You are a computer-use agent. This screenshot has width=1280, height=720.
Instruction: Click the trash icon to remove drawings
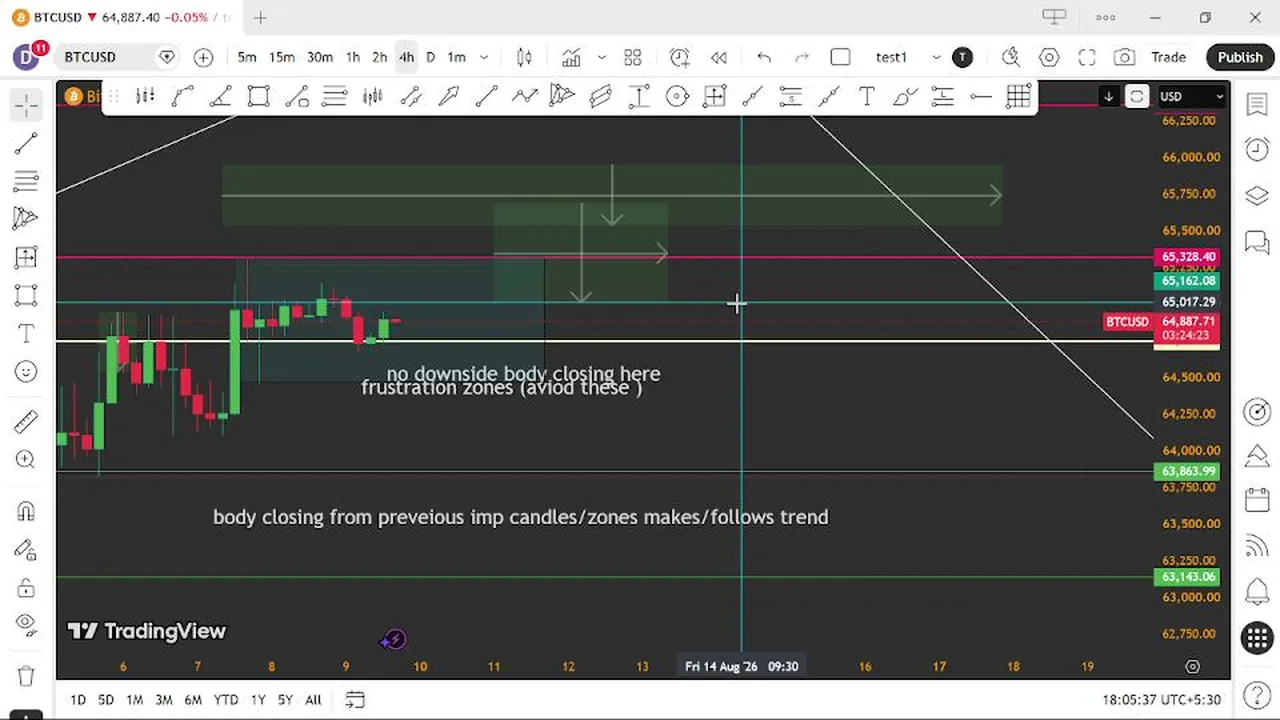click(x=26, y=675)
